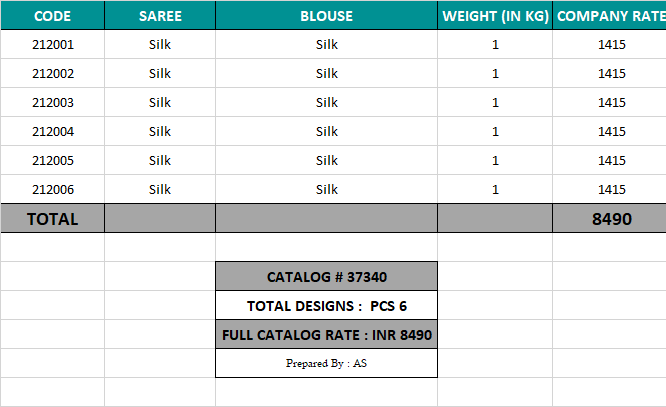Click the SAREE column header cell
This screenshot has height=407, width=666.
click(x=160, y=16)
